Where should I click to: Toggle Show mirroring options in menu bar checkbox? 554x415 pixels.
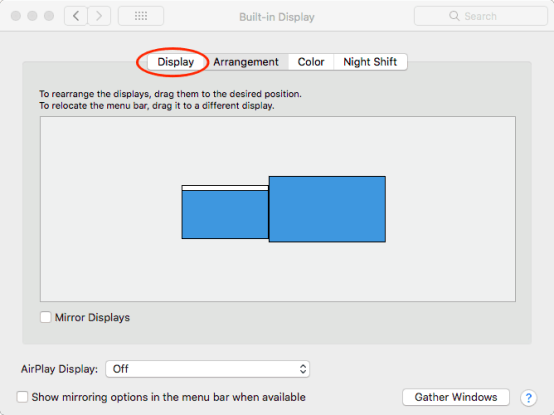coord(22,397)
